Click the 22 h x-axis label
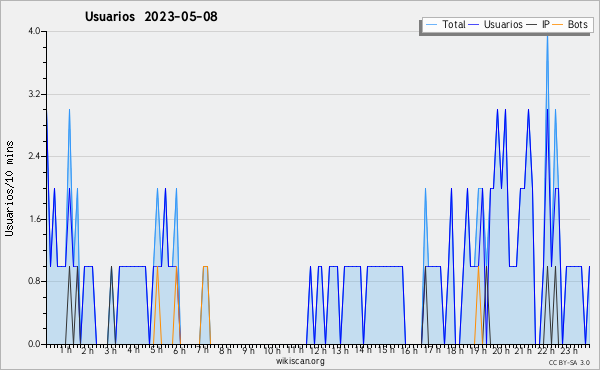Image resolution: width=600 pixels, height=370 pixels. pos(546,350)
